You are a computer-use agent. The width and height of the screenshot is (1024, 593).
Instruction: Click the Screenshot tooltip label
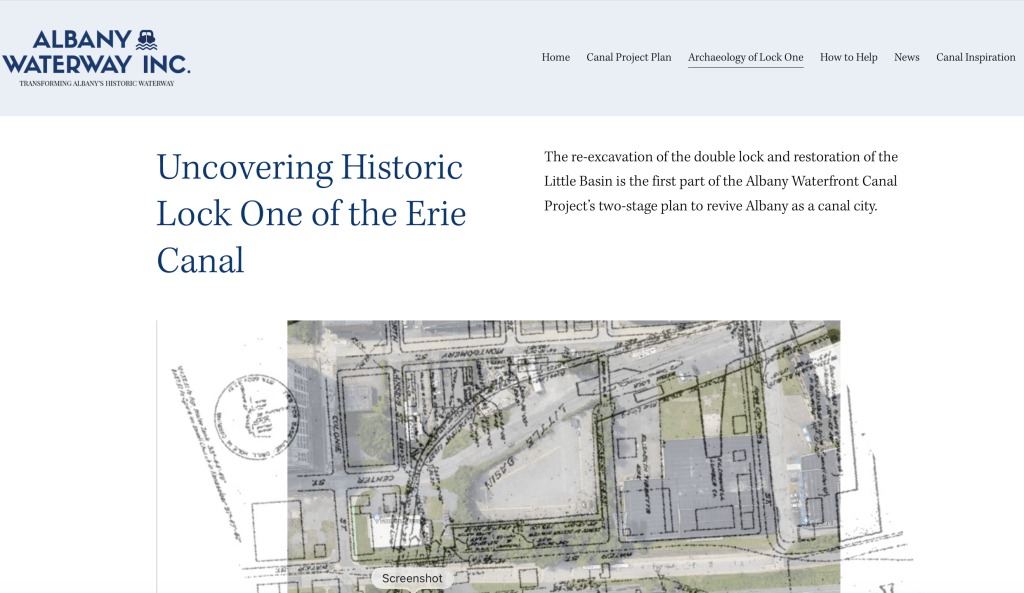coord(412,579)
